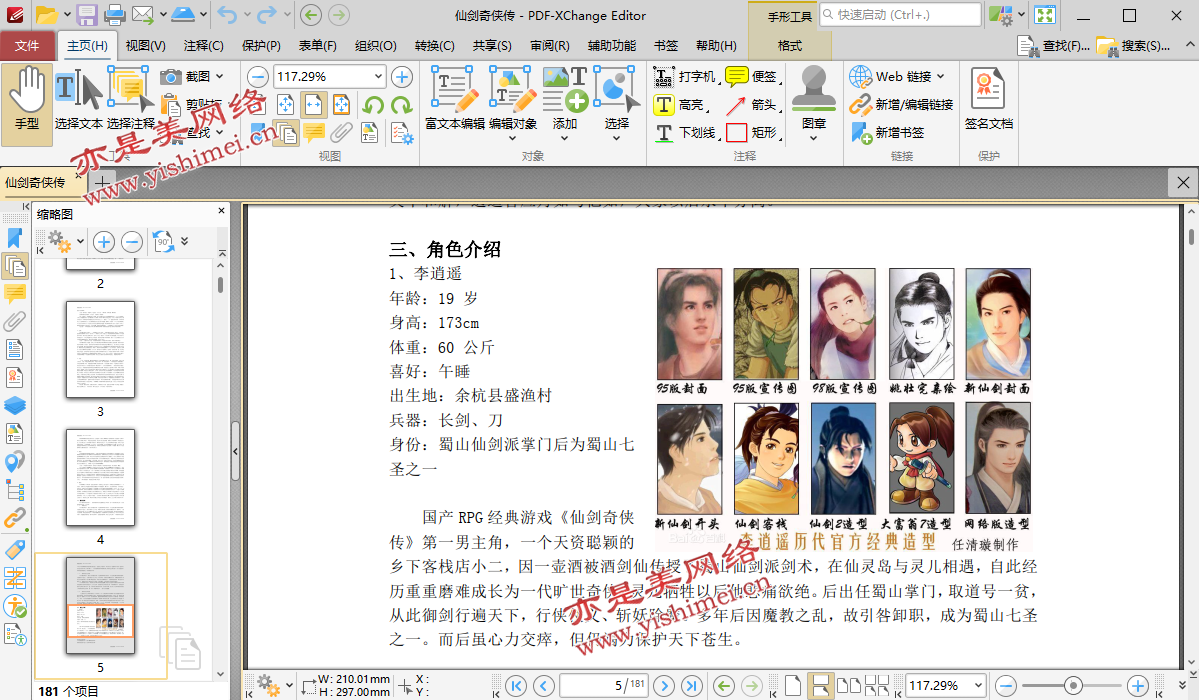Rotate view clockwise with green arrow
1199x700 pixels.
point(401,105)
